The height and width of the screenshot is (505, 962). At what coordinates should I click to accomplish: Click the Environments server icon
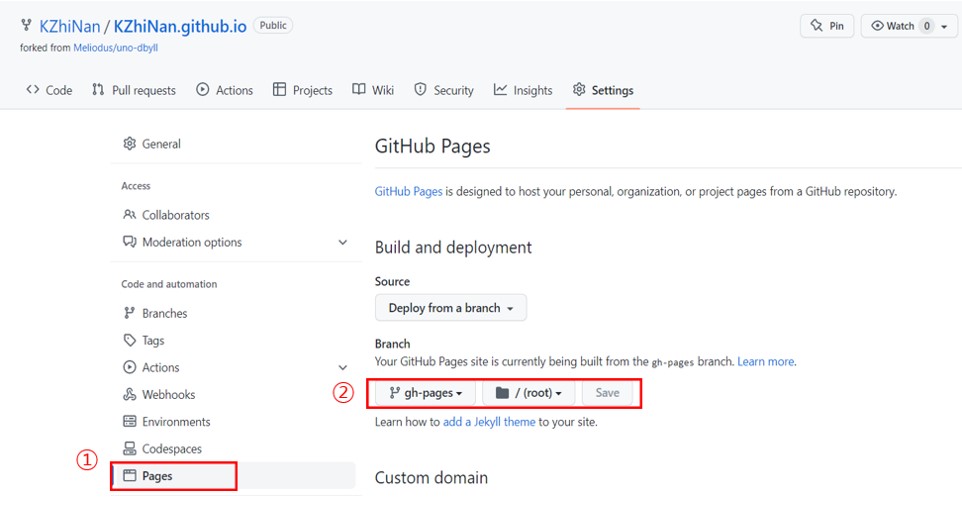[x=129, y=422]
